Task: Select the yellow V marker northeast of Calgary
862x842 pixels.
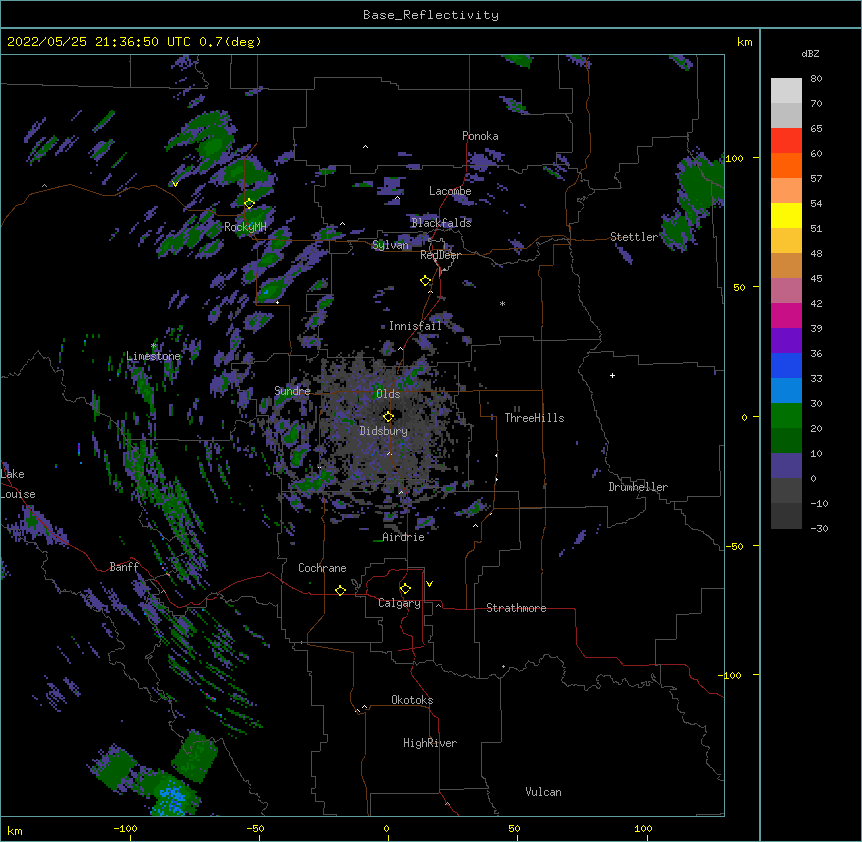Action: click(x=429, y=584)
